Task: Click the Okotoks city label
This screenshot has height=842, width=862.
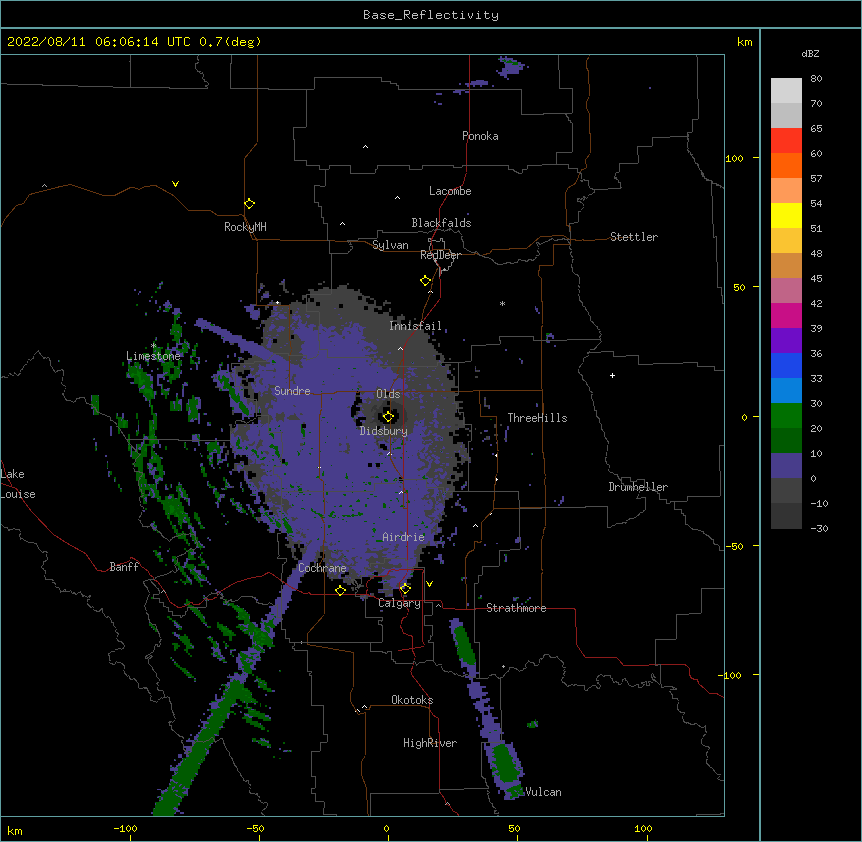Action: pyautogui.click(x=412, y=700)
